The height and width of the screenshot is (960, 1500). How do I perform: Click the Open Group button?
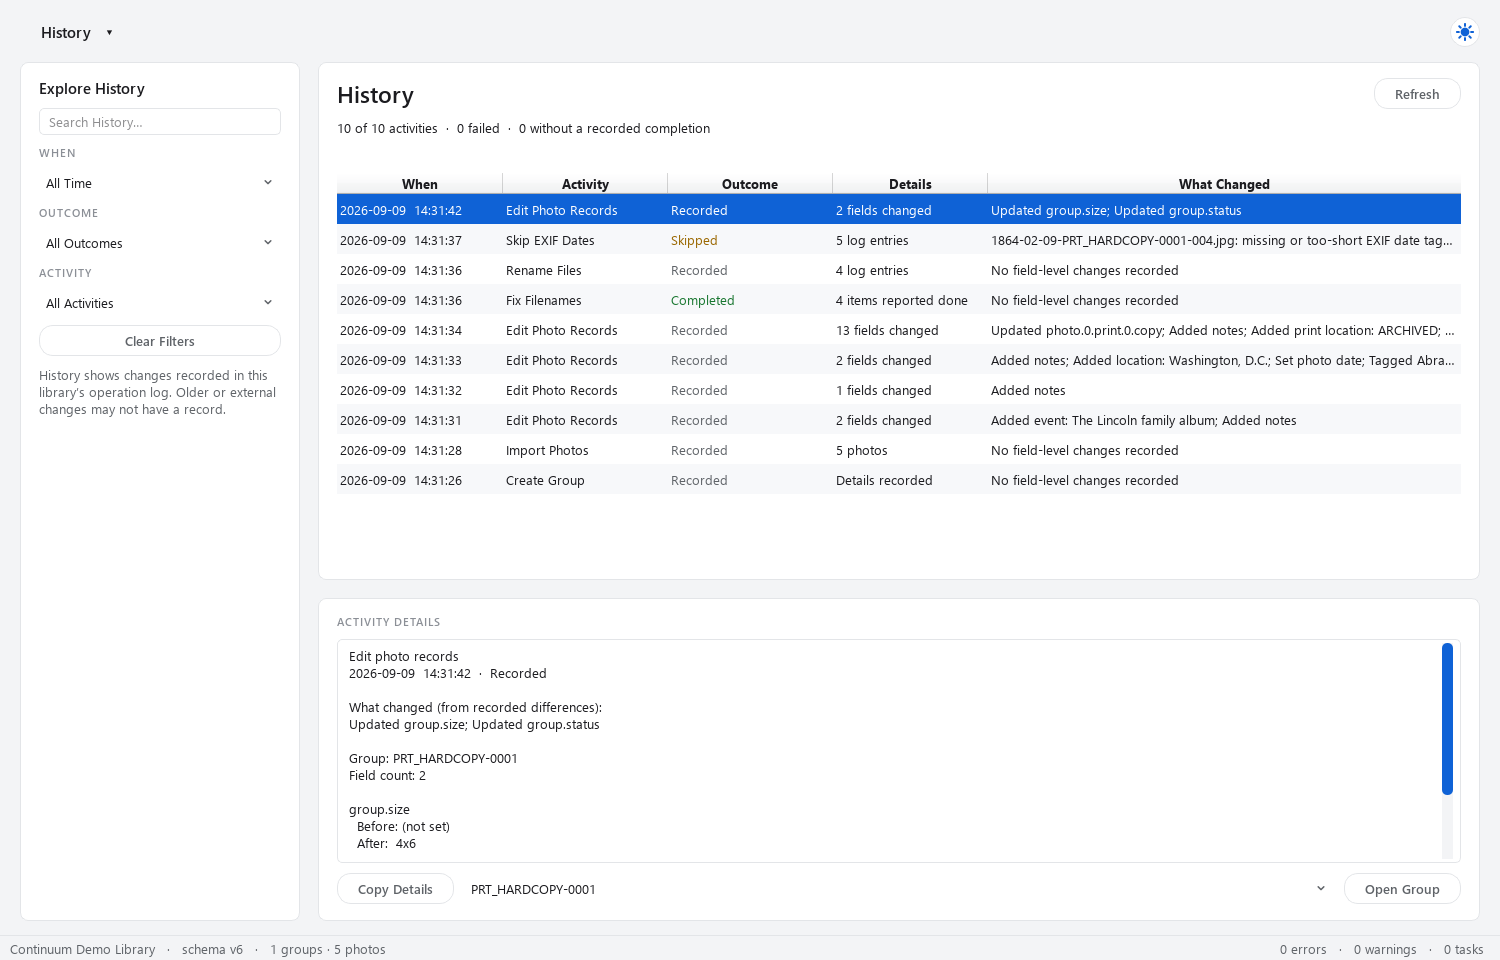point(1402,889)
